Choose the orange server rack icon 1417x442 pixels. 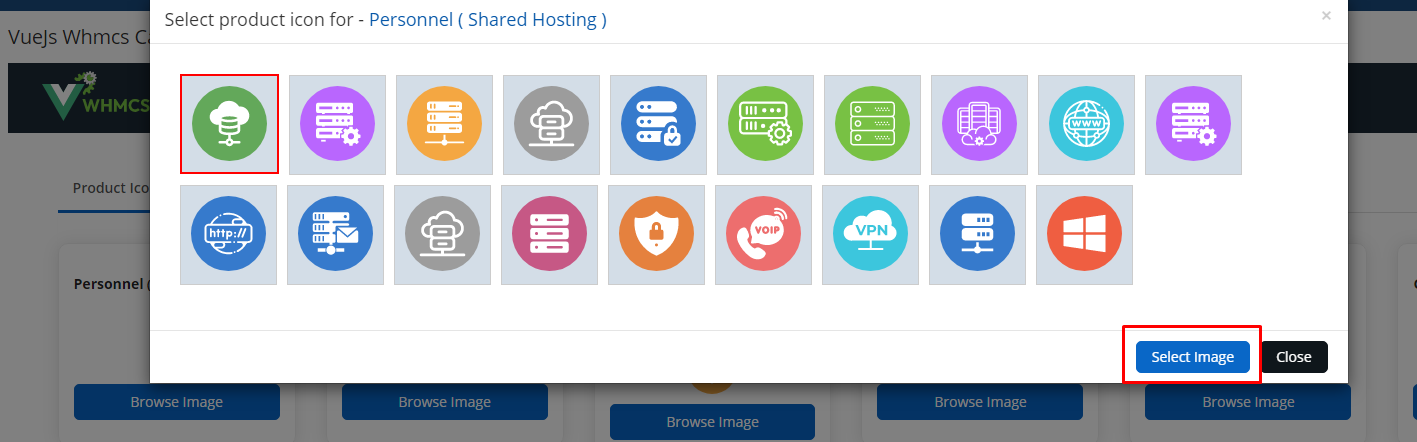tap(445, 125)
